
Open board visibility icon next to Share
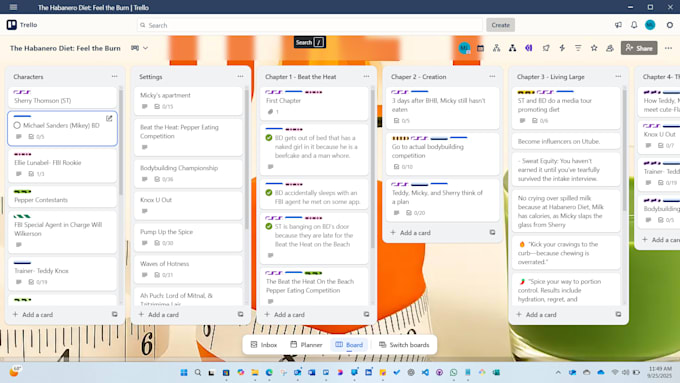click(610, 48)
